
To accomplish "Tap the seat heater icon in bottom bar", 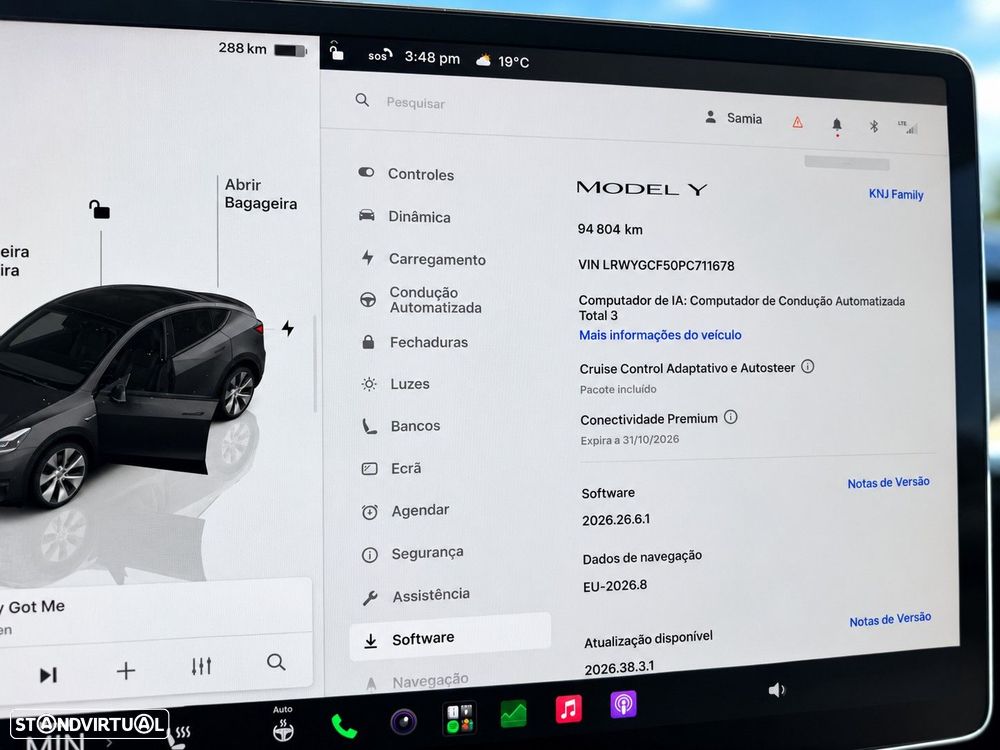I will [x=178, y=737].
